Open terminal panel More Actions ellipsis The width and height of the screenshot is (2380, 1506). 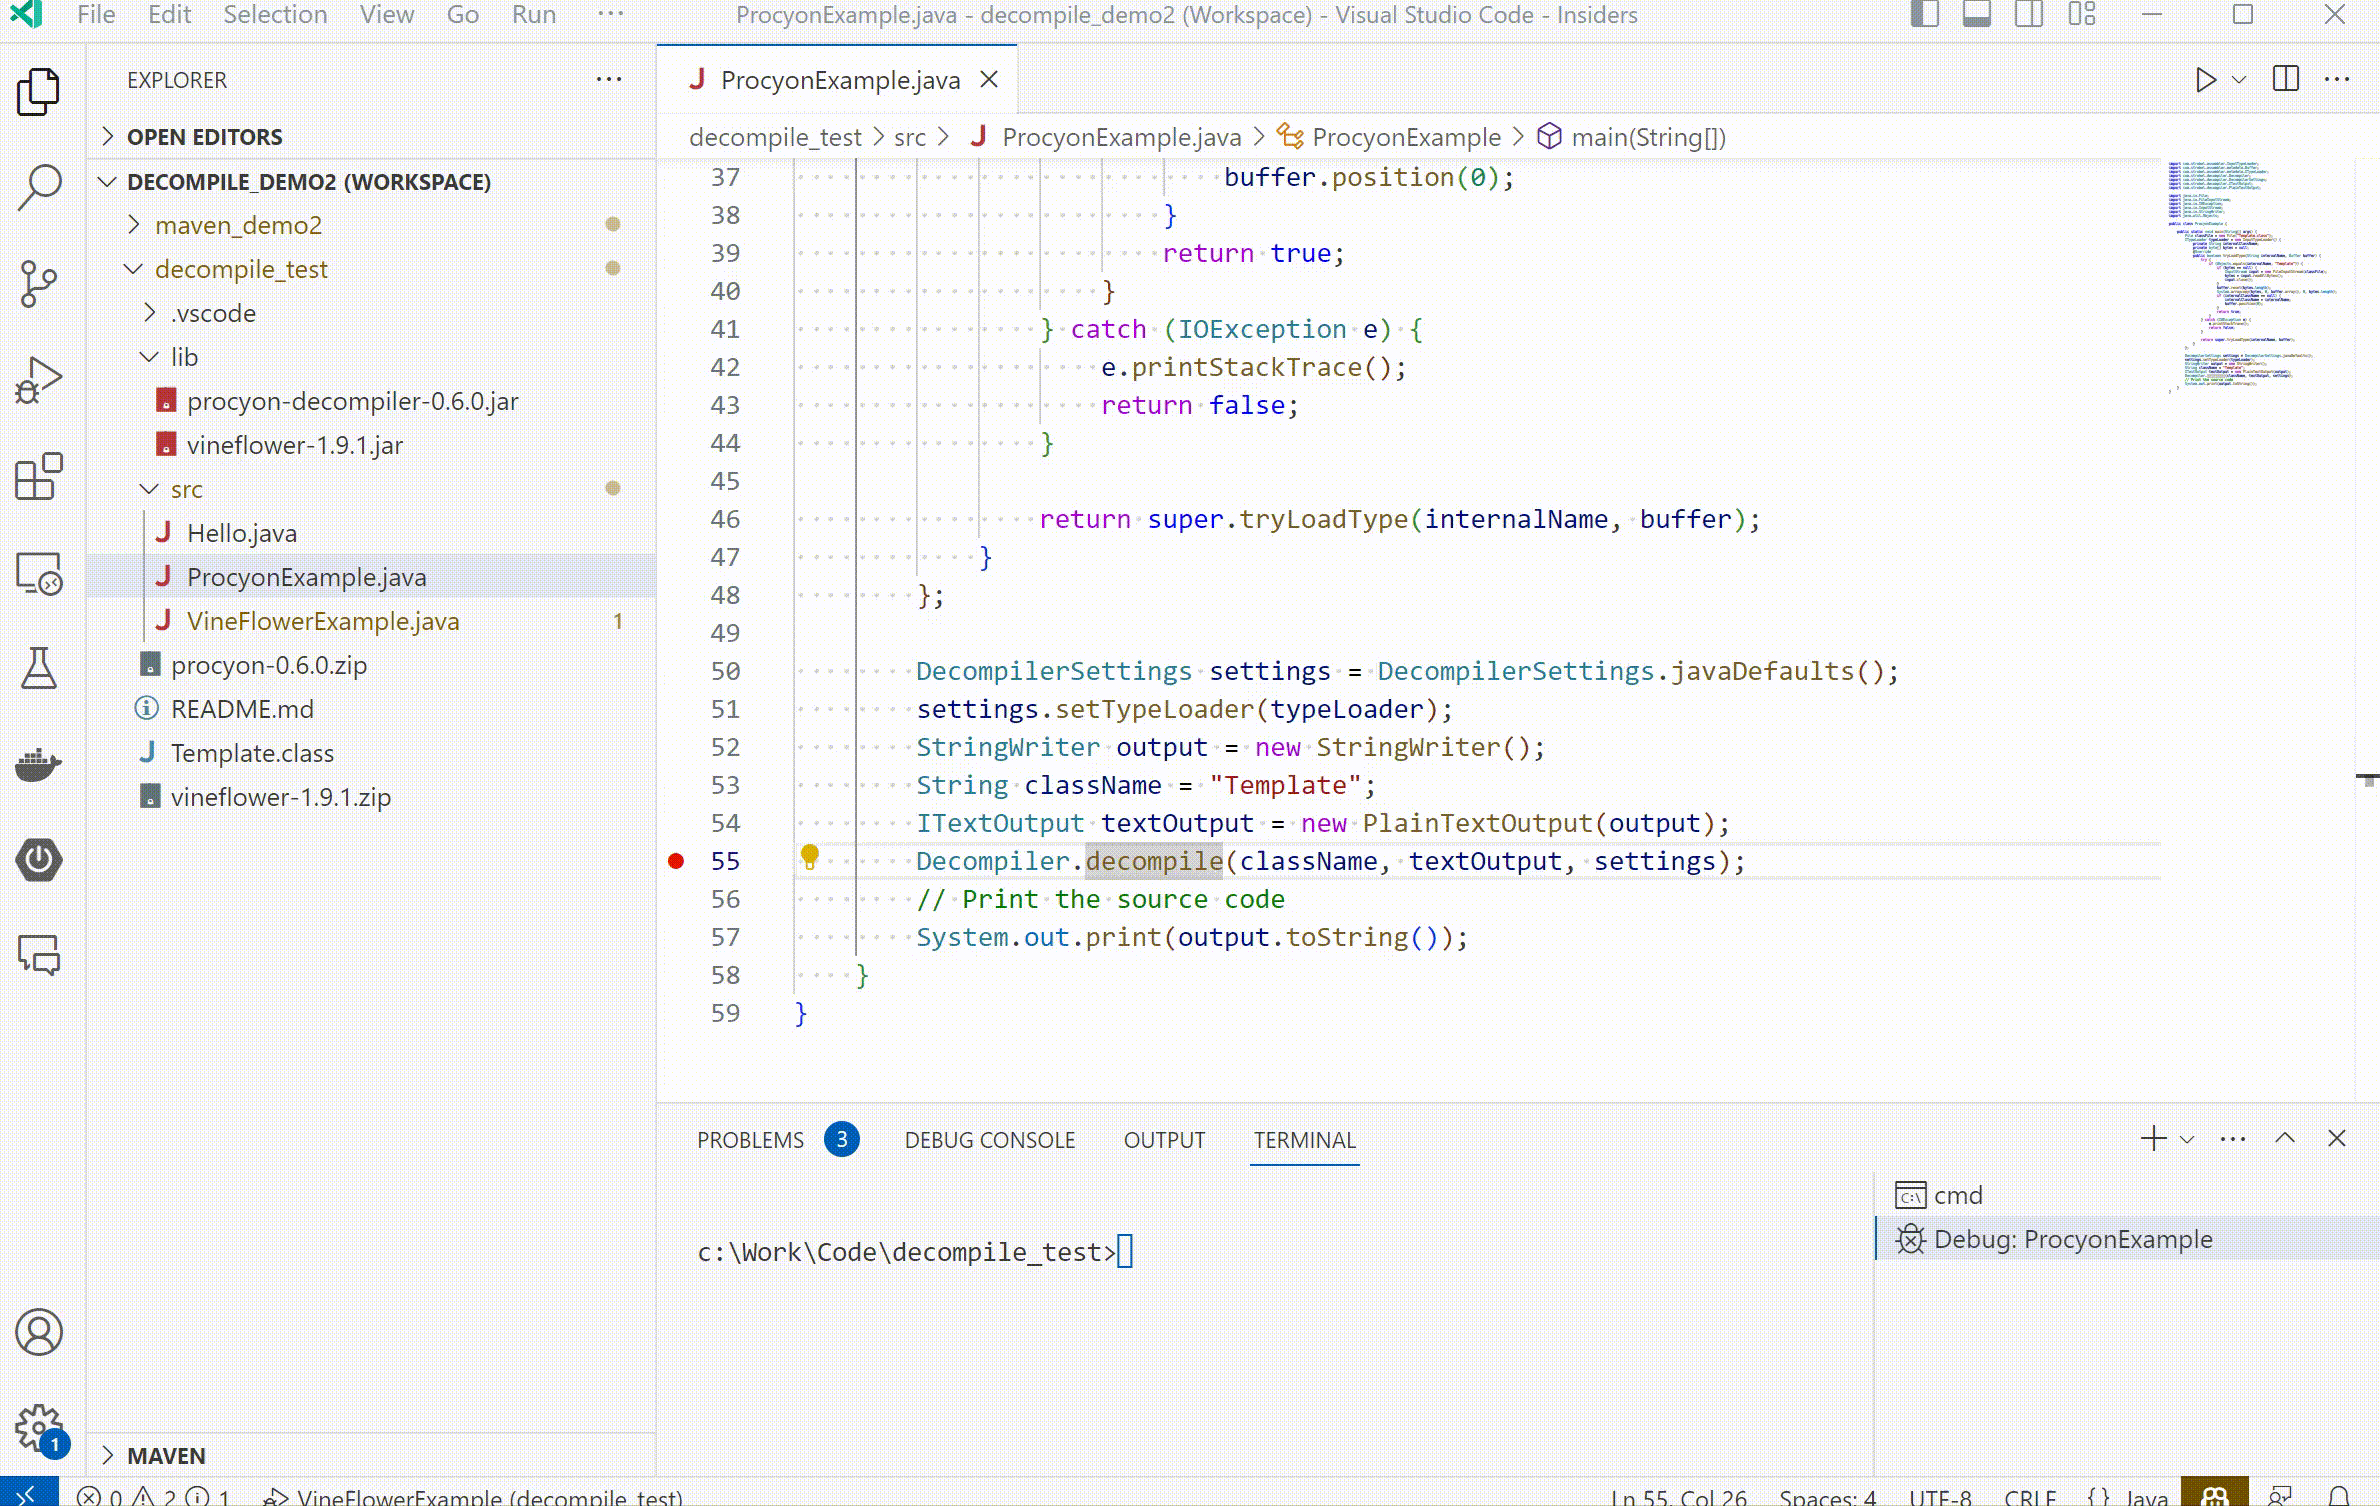(2232, 1138)
